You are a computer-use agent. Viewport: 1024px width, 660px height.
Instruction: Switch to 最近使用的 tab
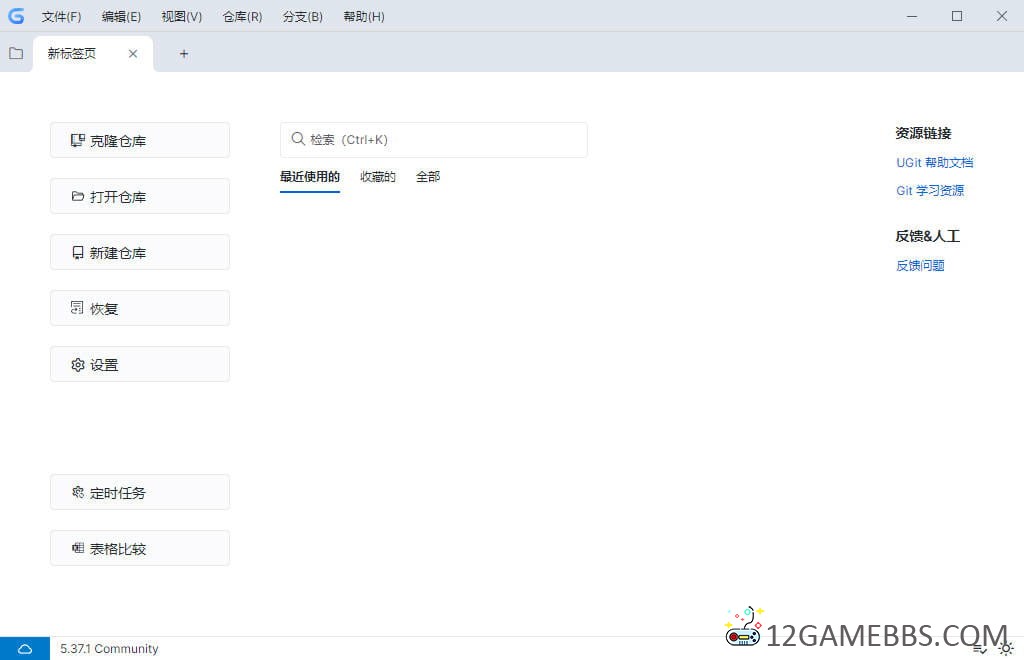click(310, 177)
